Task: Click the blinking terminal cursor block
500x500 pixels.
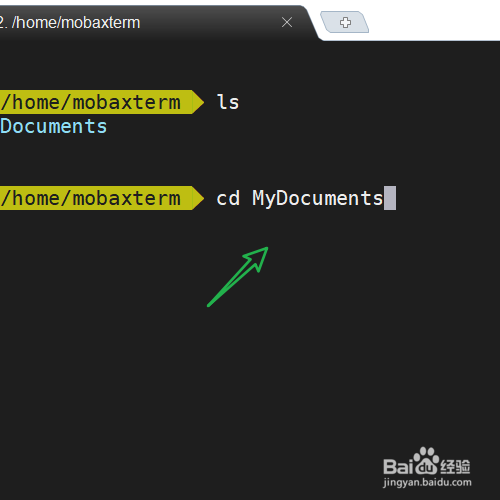Action: 390,198
